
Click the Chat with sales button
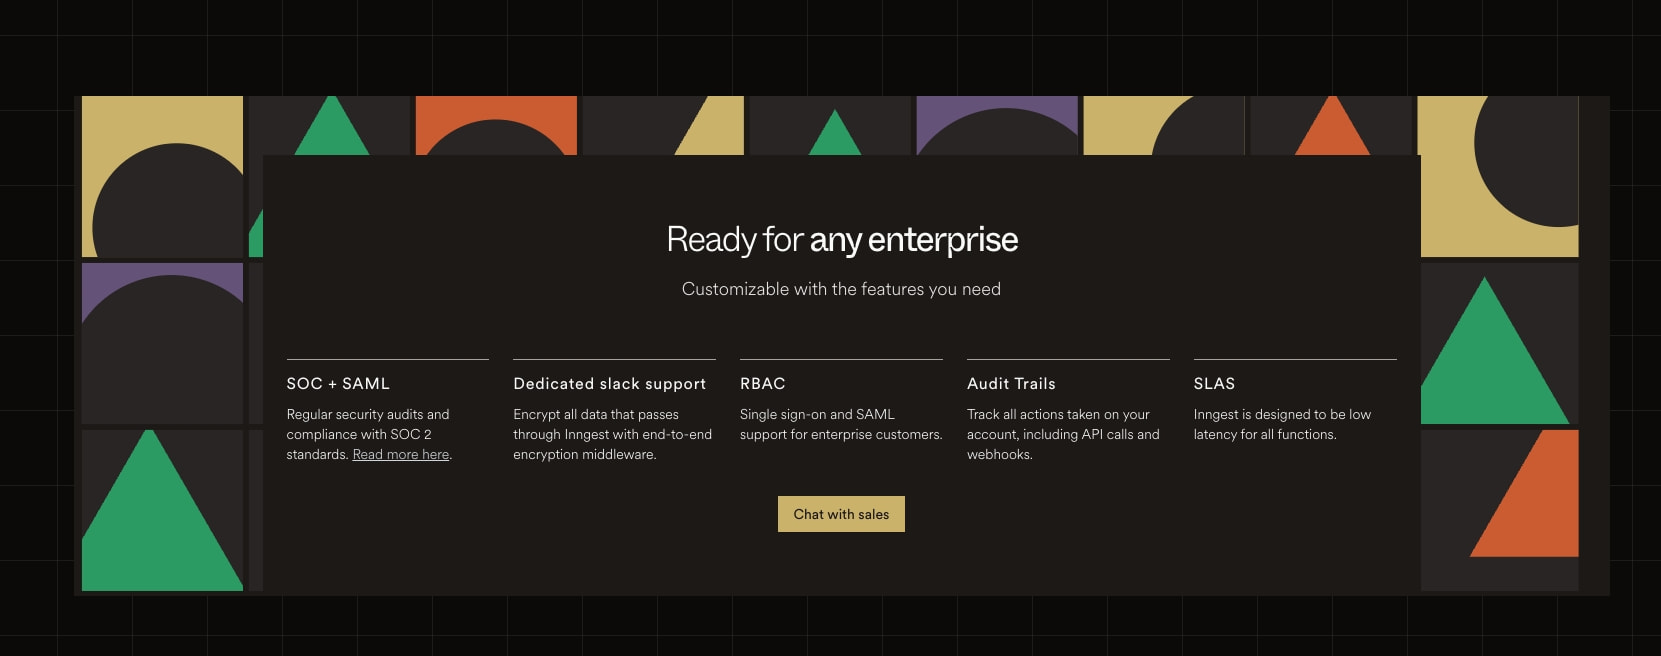pyautogui.click(x=841, y=514)
